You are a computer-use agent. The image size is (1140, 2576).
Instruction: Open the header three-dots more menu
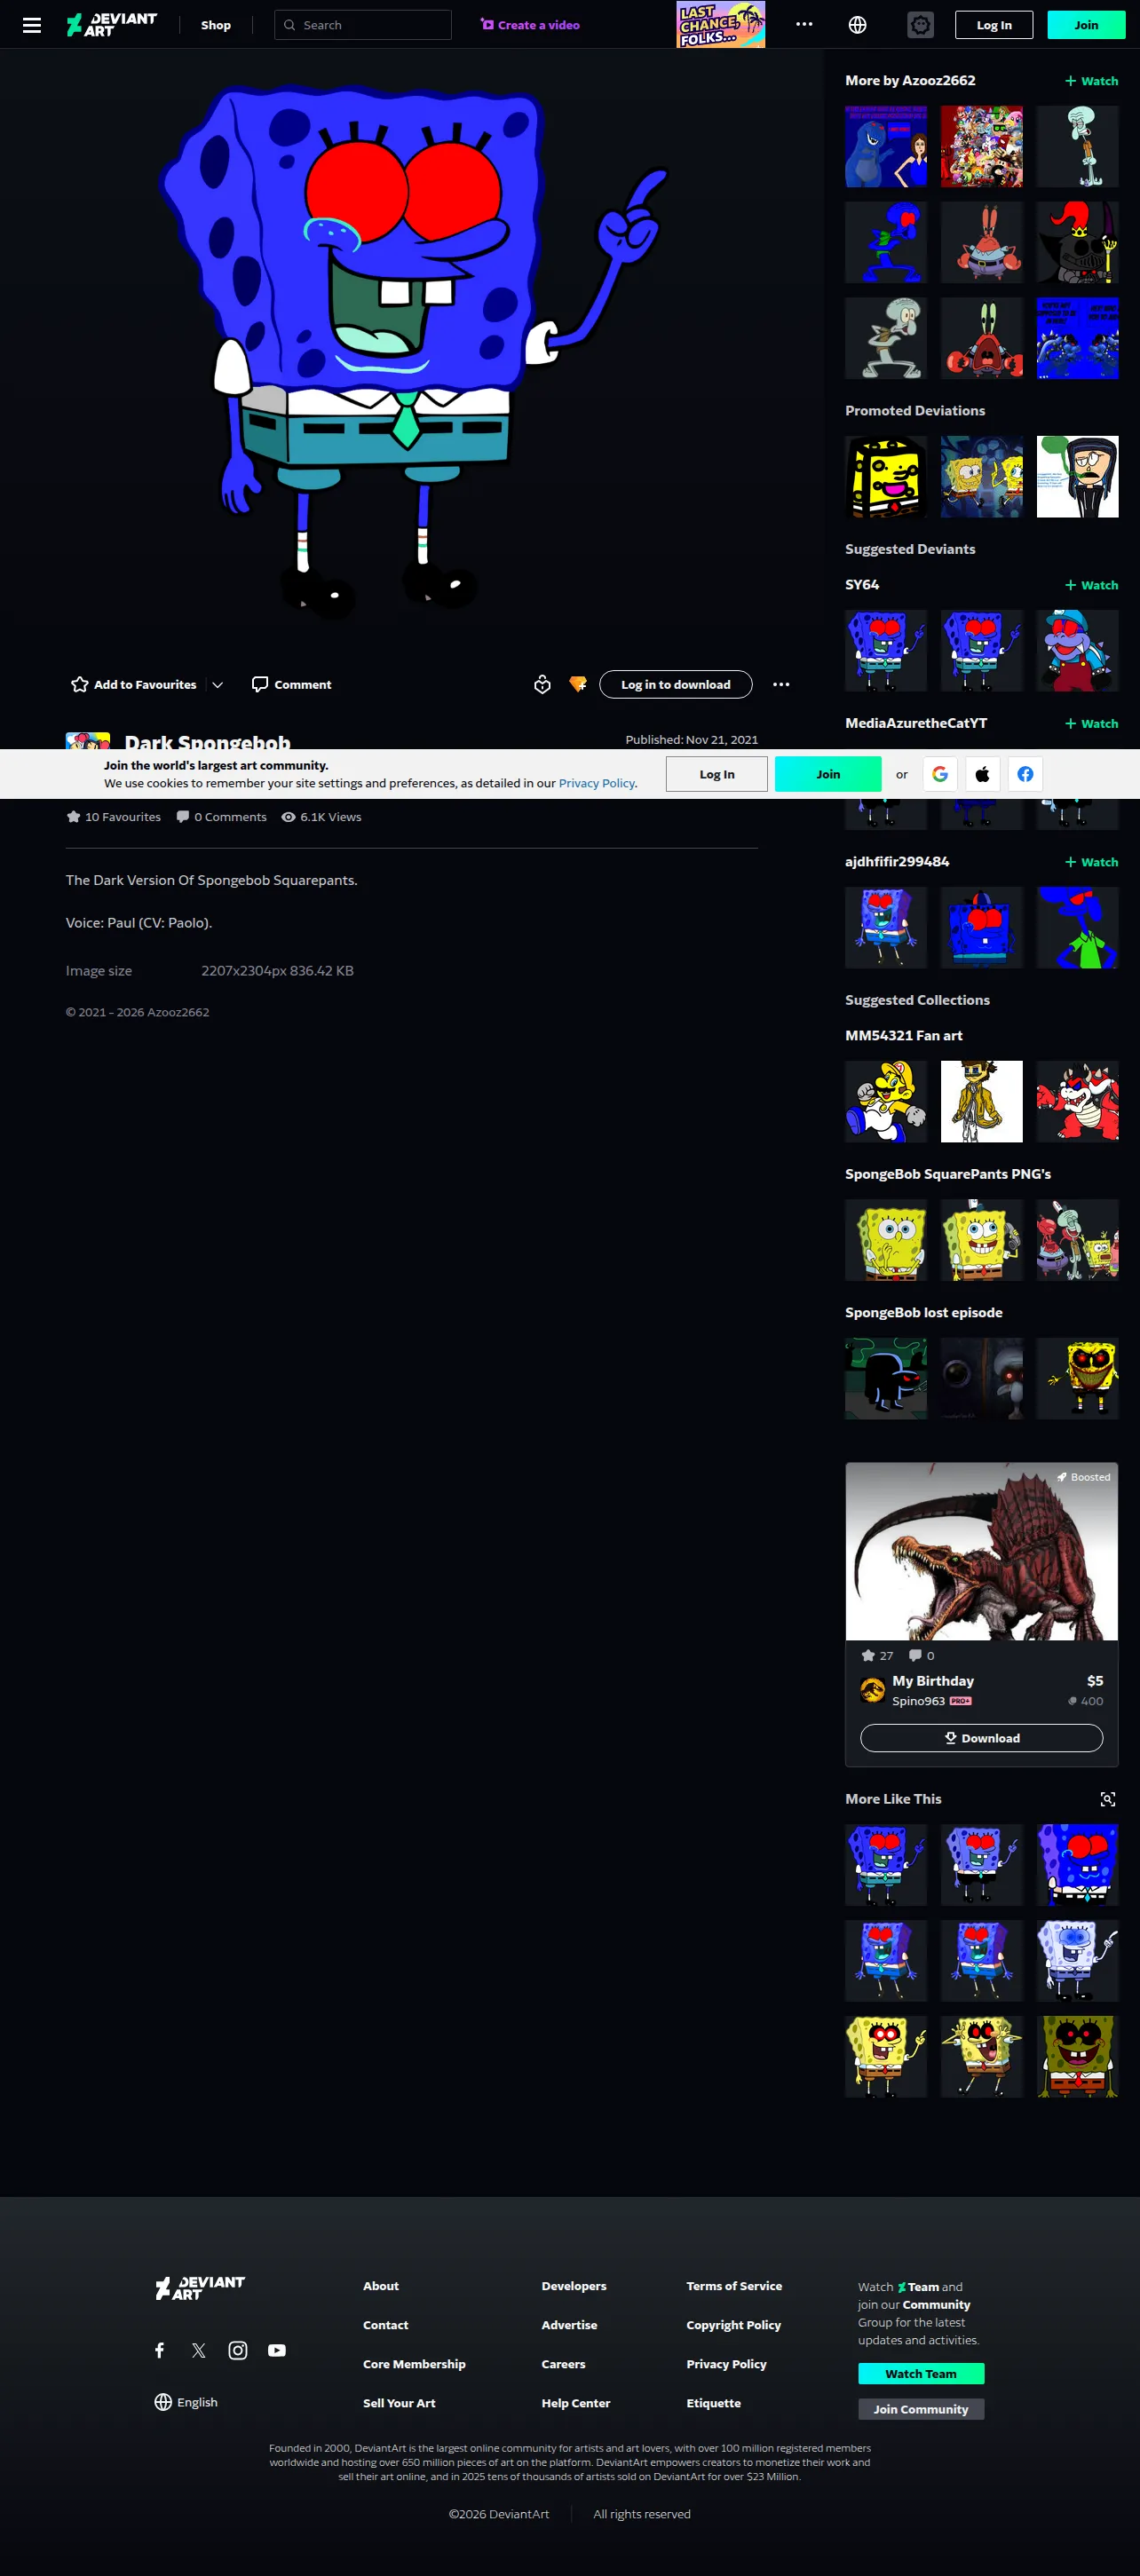804,25
